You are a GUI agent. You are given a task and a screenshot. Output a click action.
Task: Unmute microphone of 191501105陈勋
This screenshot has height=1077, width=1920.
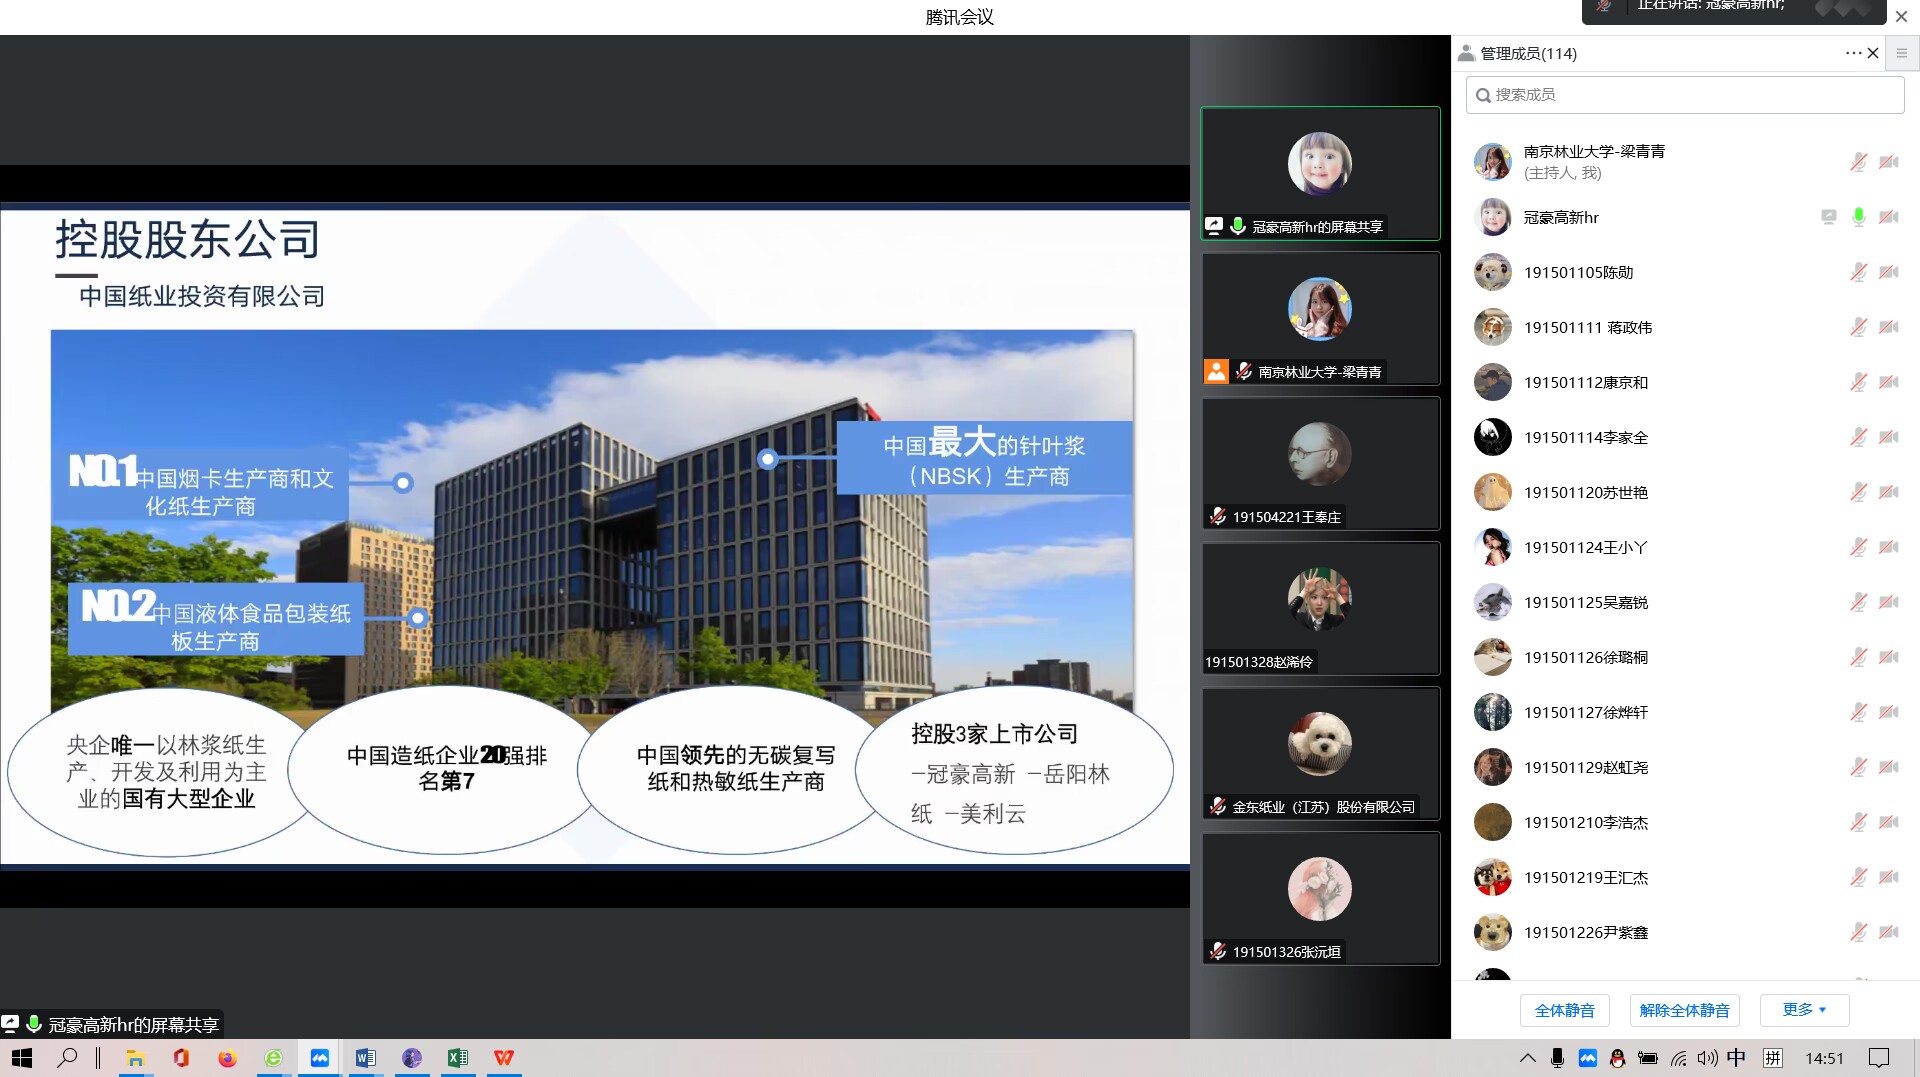[x=1858, y=272]
